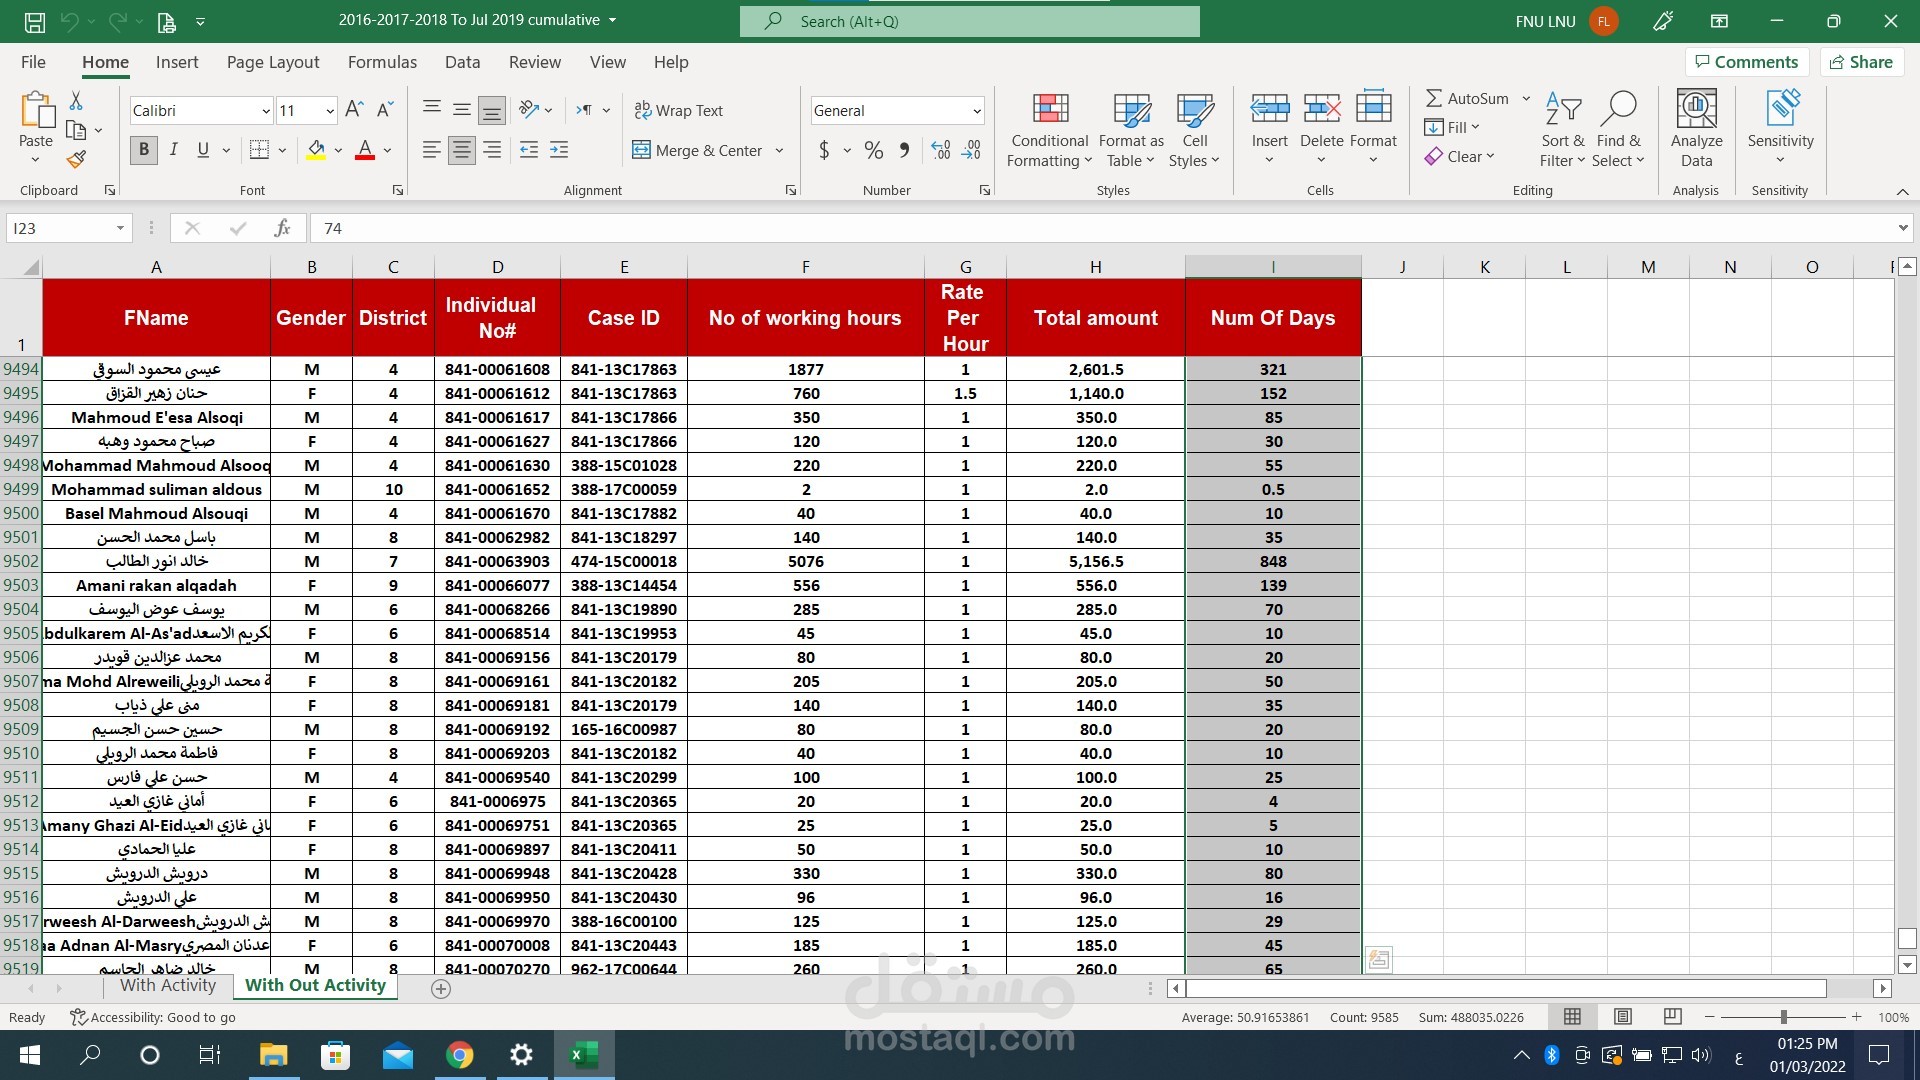Open the Comments pane button
Image resolution: width=1920 pixels, height=1080 pixels.
coord(1746,62)
